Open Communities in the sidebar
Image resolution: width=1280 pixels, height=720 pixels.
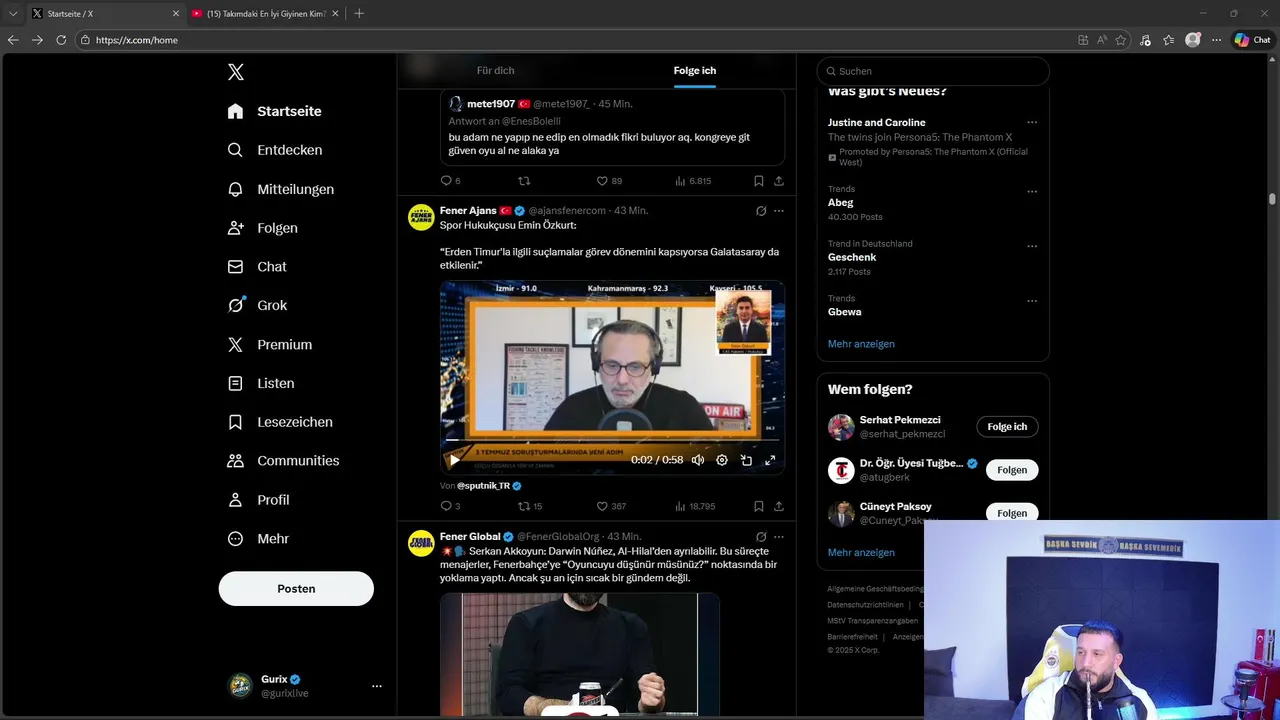tap(283, 461)
